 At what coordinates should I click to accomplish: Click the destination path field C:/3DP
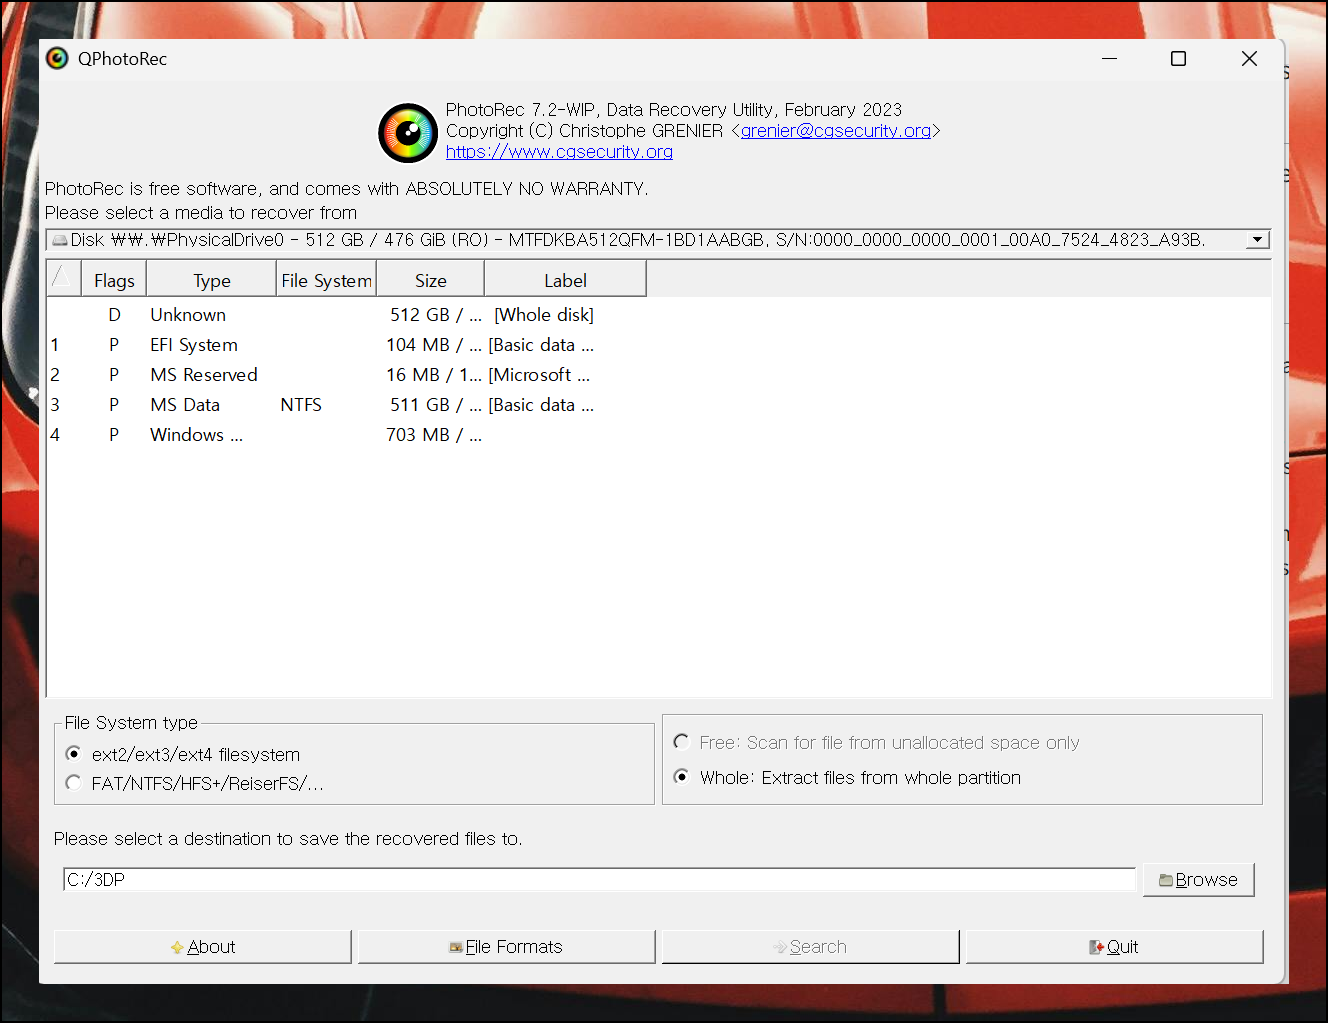(x=600, y=880)
